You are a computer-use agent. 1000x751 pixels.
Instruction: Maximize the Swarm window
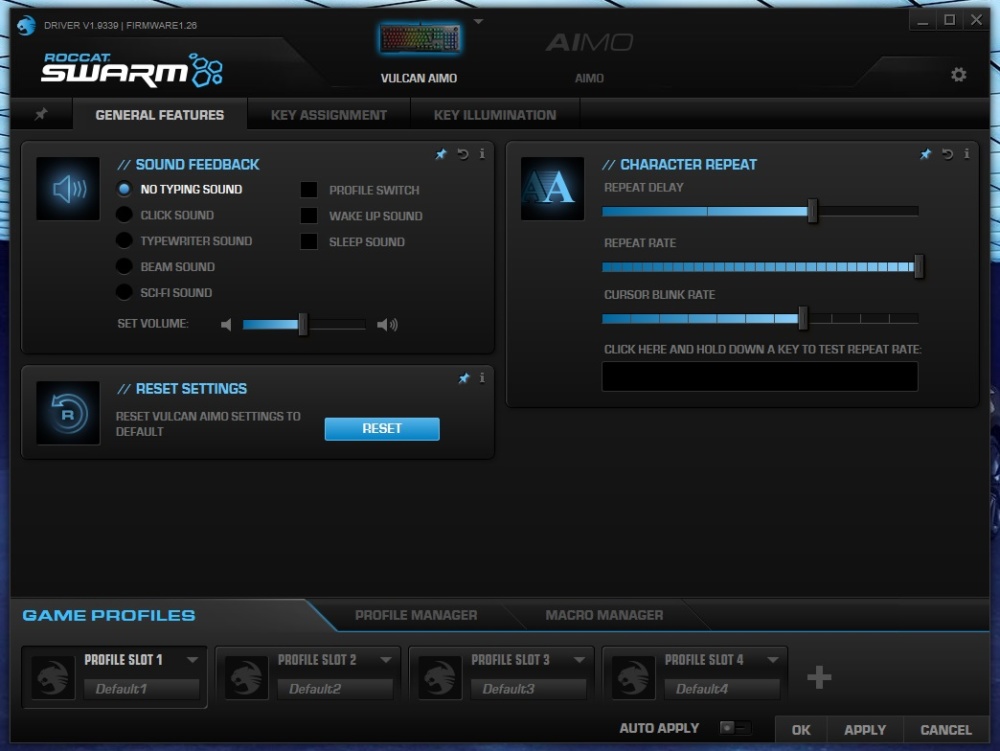[949, 20]
